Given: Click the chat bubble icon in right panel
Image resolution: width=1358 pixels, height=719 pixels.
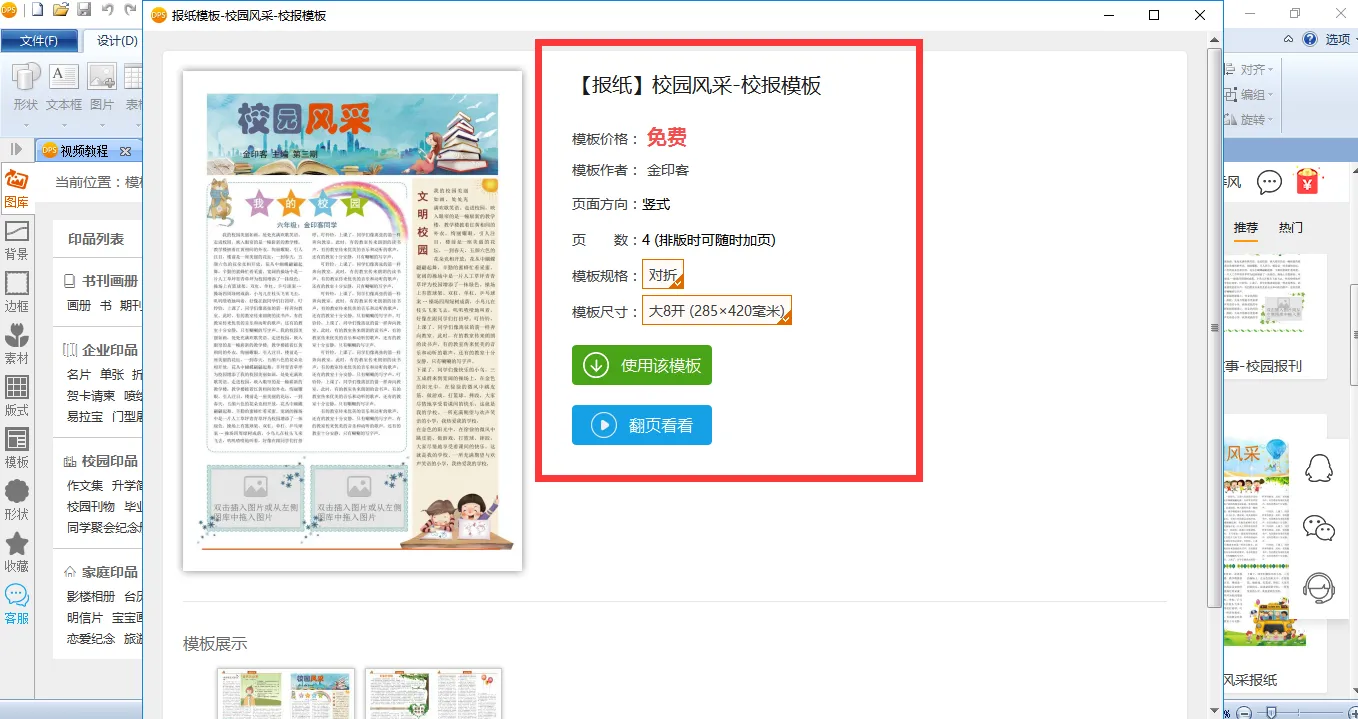Looking at the screenshot, I should pyautogui.click(x=1269, y=182).
